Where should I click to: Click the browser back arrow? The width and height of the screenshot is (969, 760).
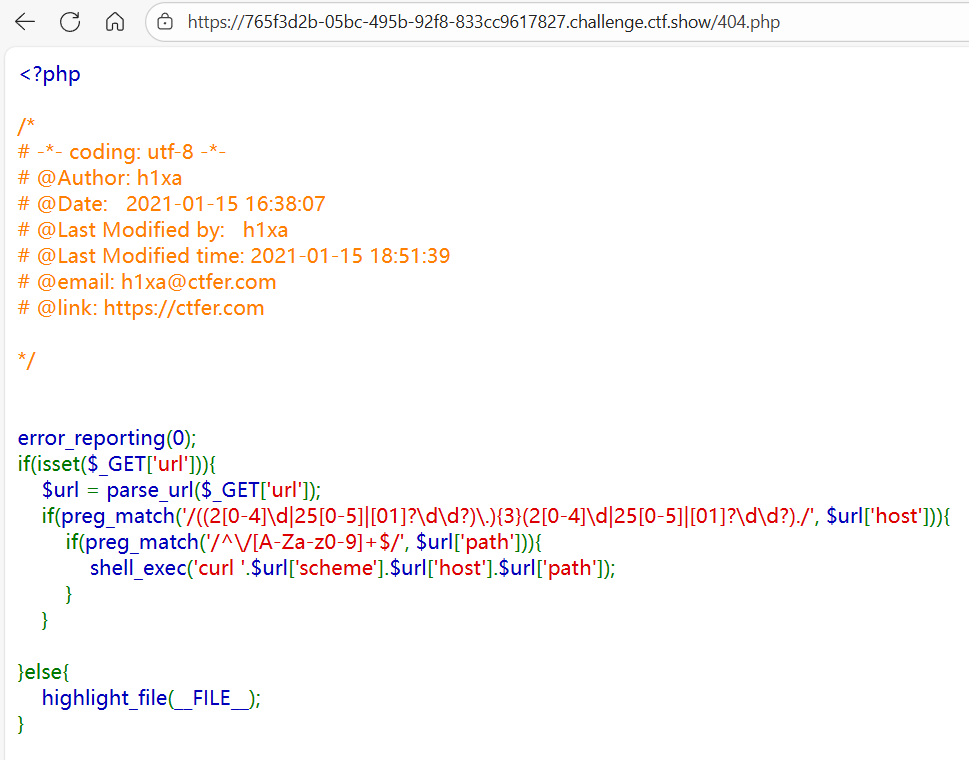(x=25, y=22)
